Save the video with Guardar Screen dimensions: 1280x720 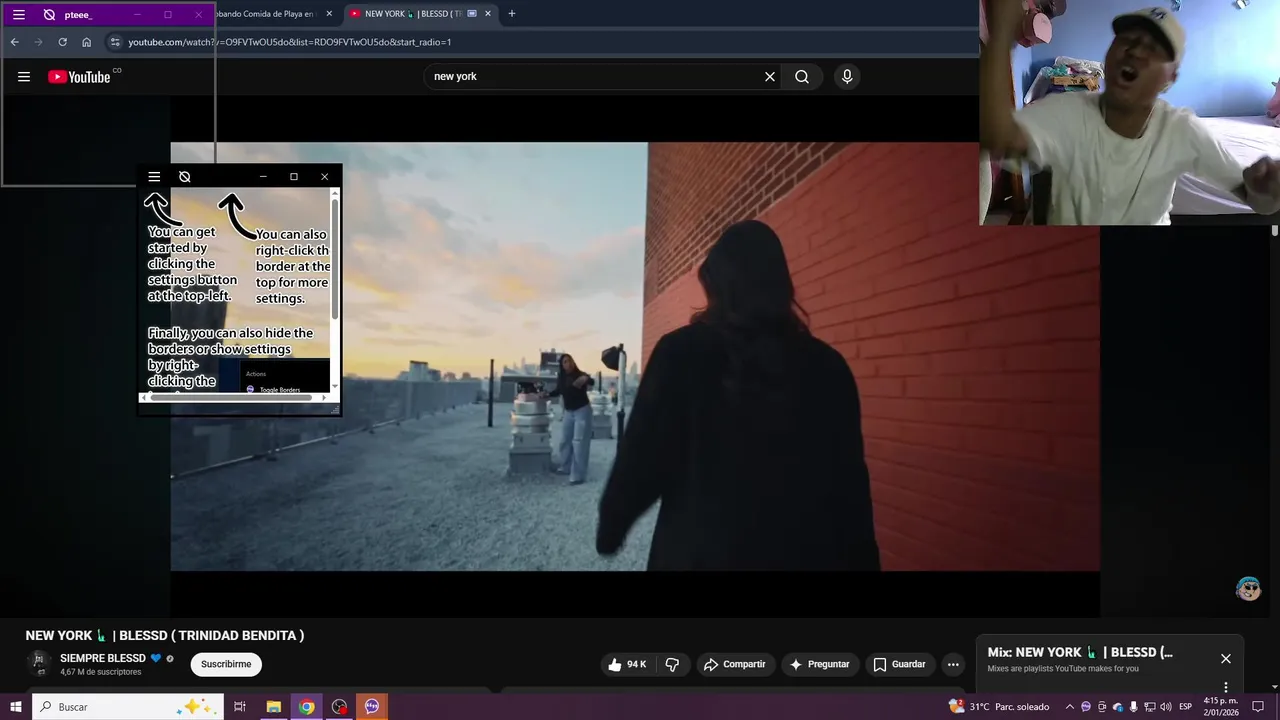point(899,664)
